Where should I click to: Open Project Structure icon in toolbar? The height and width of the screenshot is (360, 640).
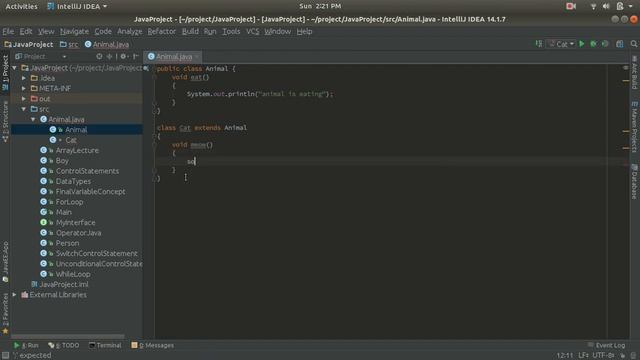[620, 44]
